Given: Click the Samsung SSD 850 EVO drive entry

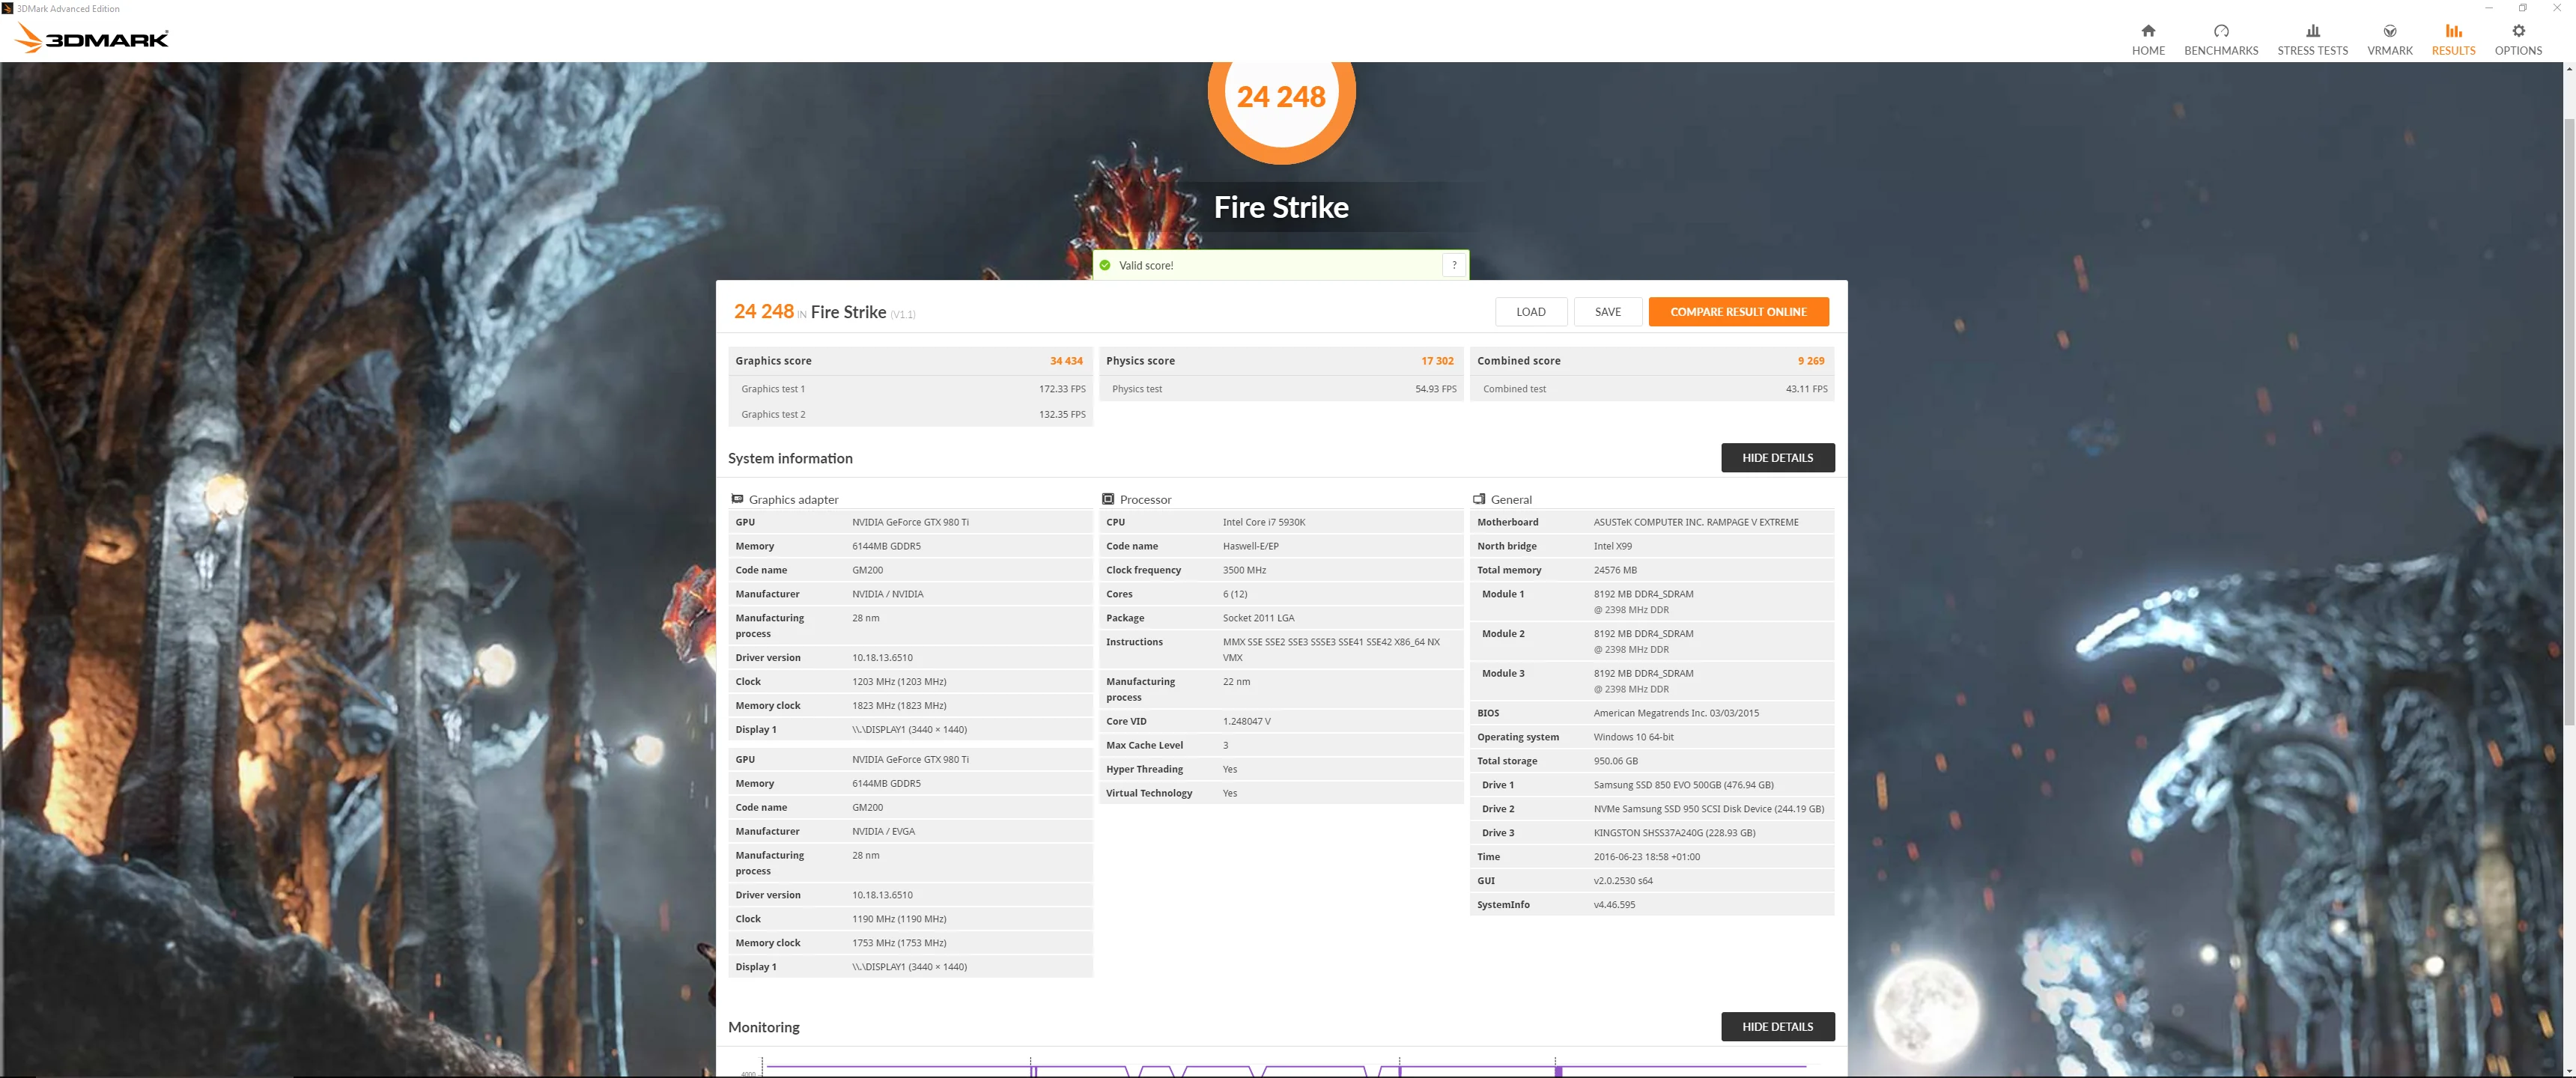Looking at the screenshot, I should click(x=1683, y=785).
